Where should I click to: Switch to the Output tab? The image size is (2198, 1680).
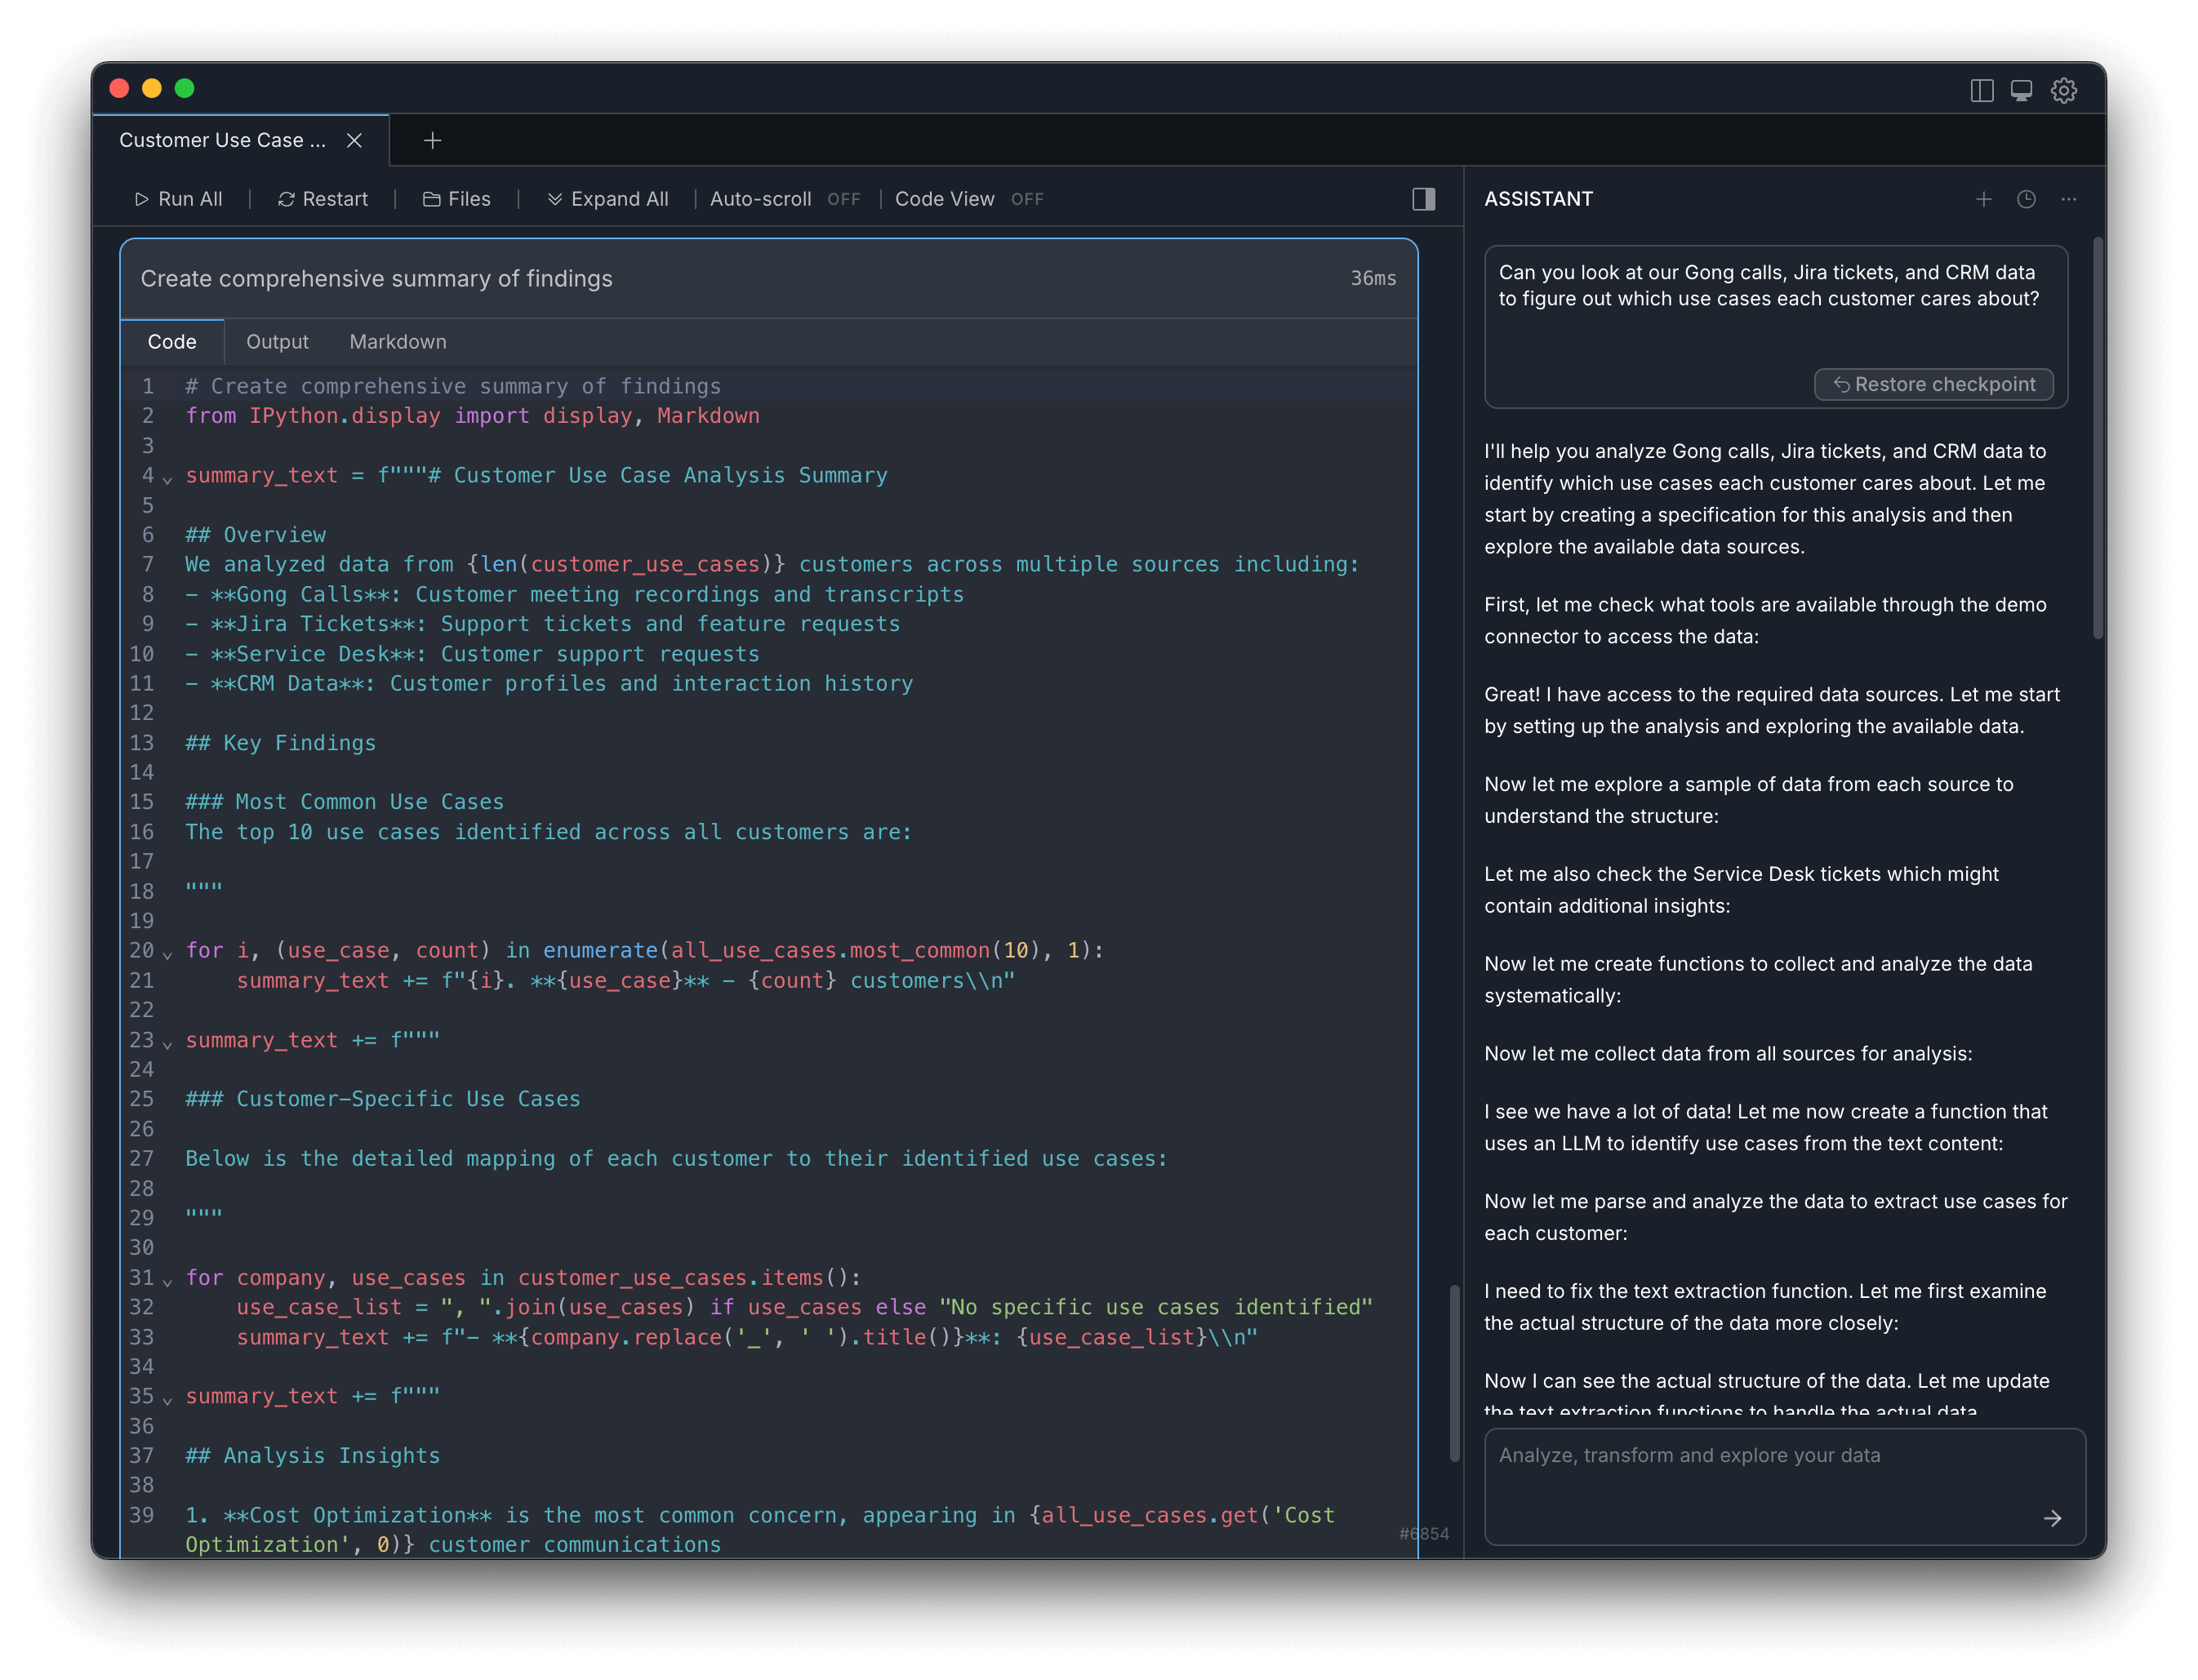point(277,342)
